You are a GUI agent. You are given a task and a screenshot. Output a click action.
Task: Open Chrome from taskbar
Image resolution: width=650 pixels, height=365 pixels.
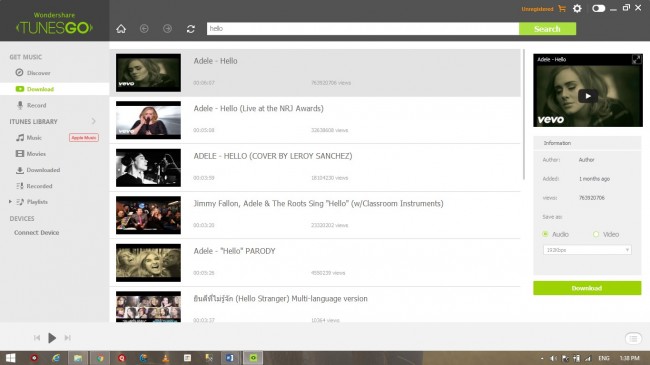coord(100,358)
